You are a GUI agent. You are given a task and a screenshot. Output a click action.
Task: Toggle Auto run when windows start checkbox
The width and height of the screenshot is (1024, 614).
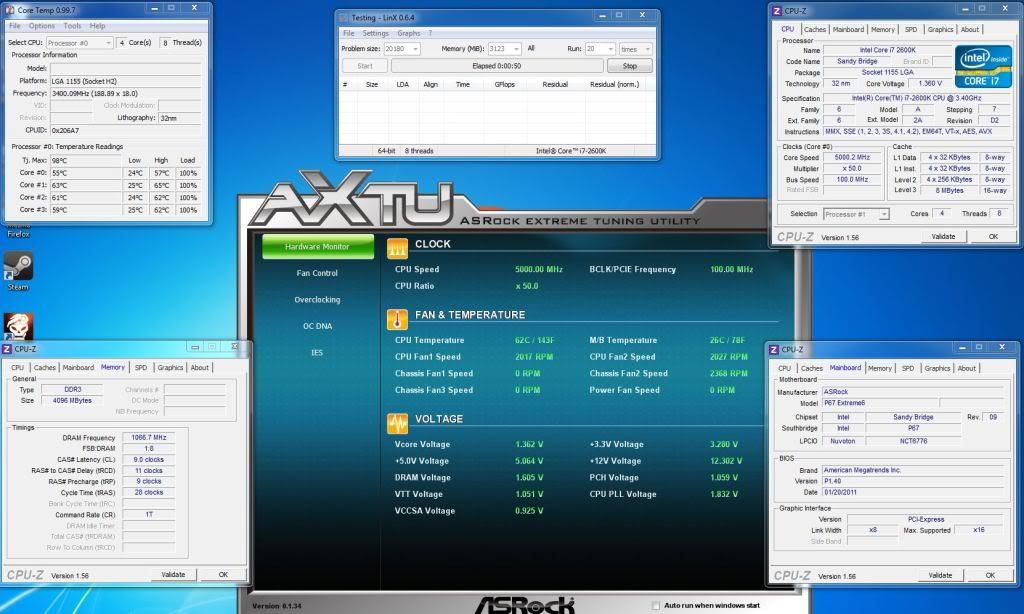[x=656, y=606]
